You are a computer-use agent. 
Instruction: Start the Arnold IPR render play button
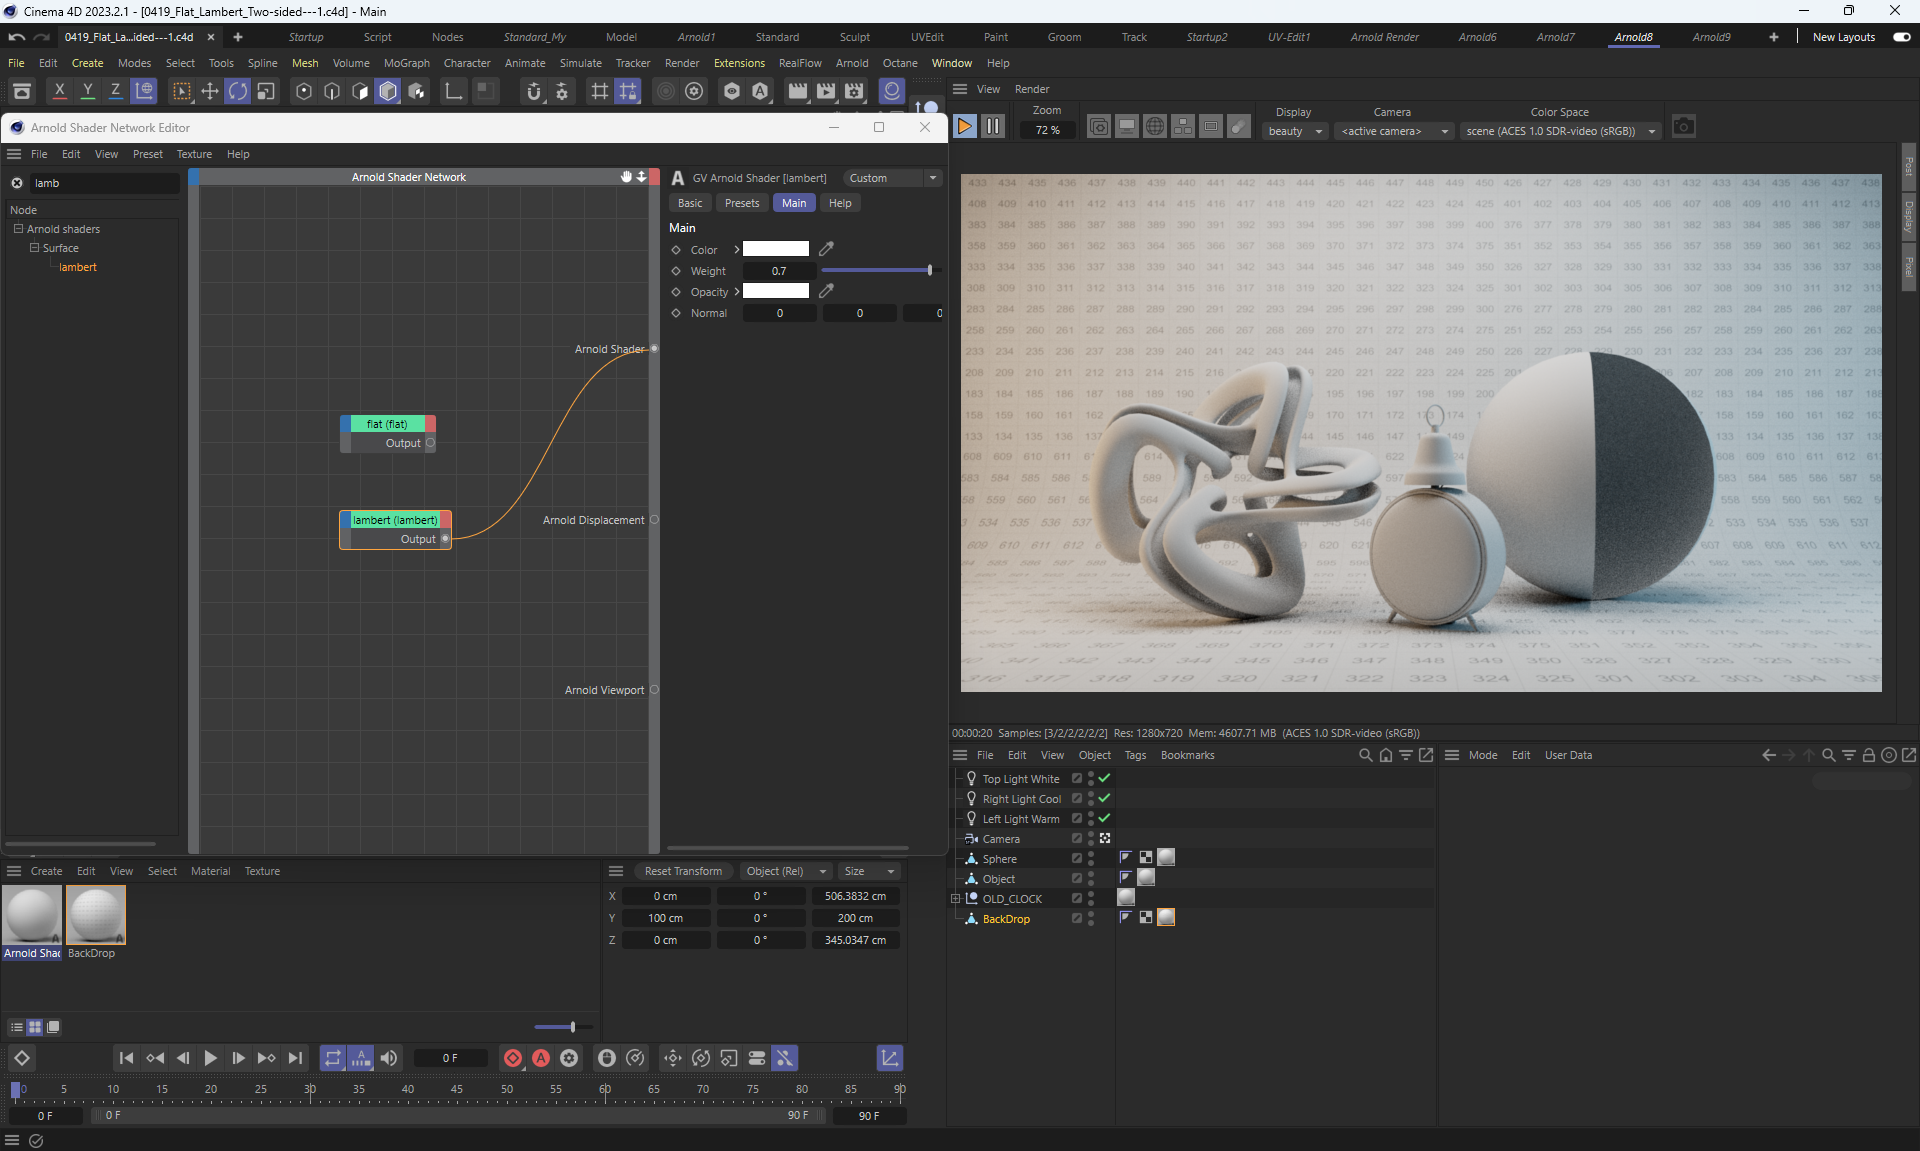coord(964,127)
